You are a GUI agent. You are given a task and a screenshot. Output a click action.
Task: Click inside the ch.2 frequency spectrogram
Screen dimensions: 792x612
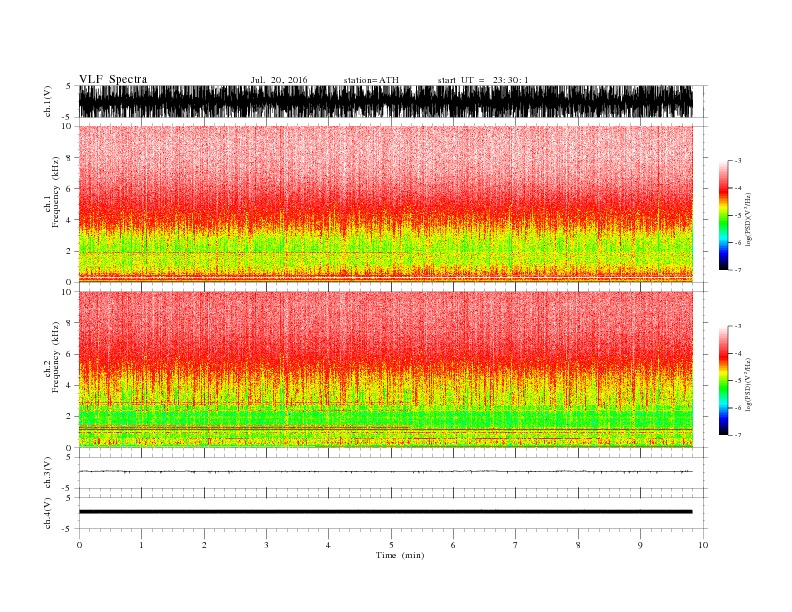[386, 369]
